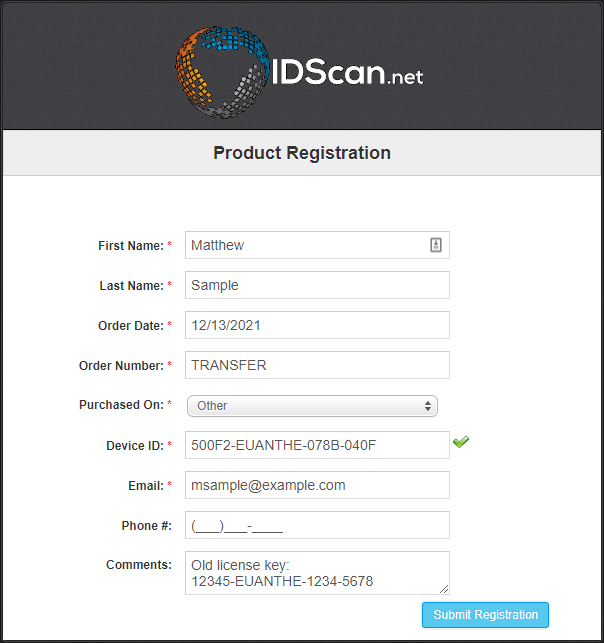This screenshot has width=604, height=643.
Task: Click the Phone # label
Action: point(146,526)
